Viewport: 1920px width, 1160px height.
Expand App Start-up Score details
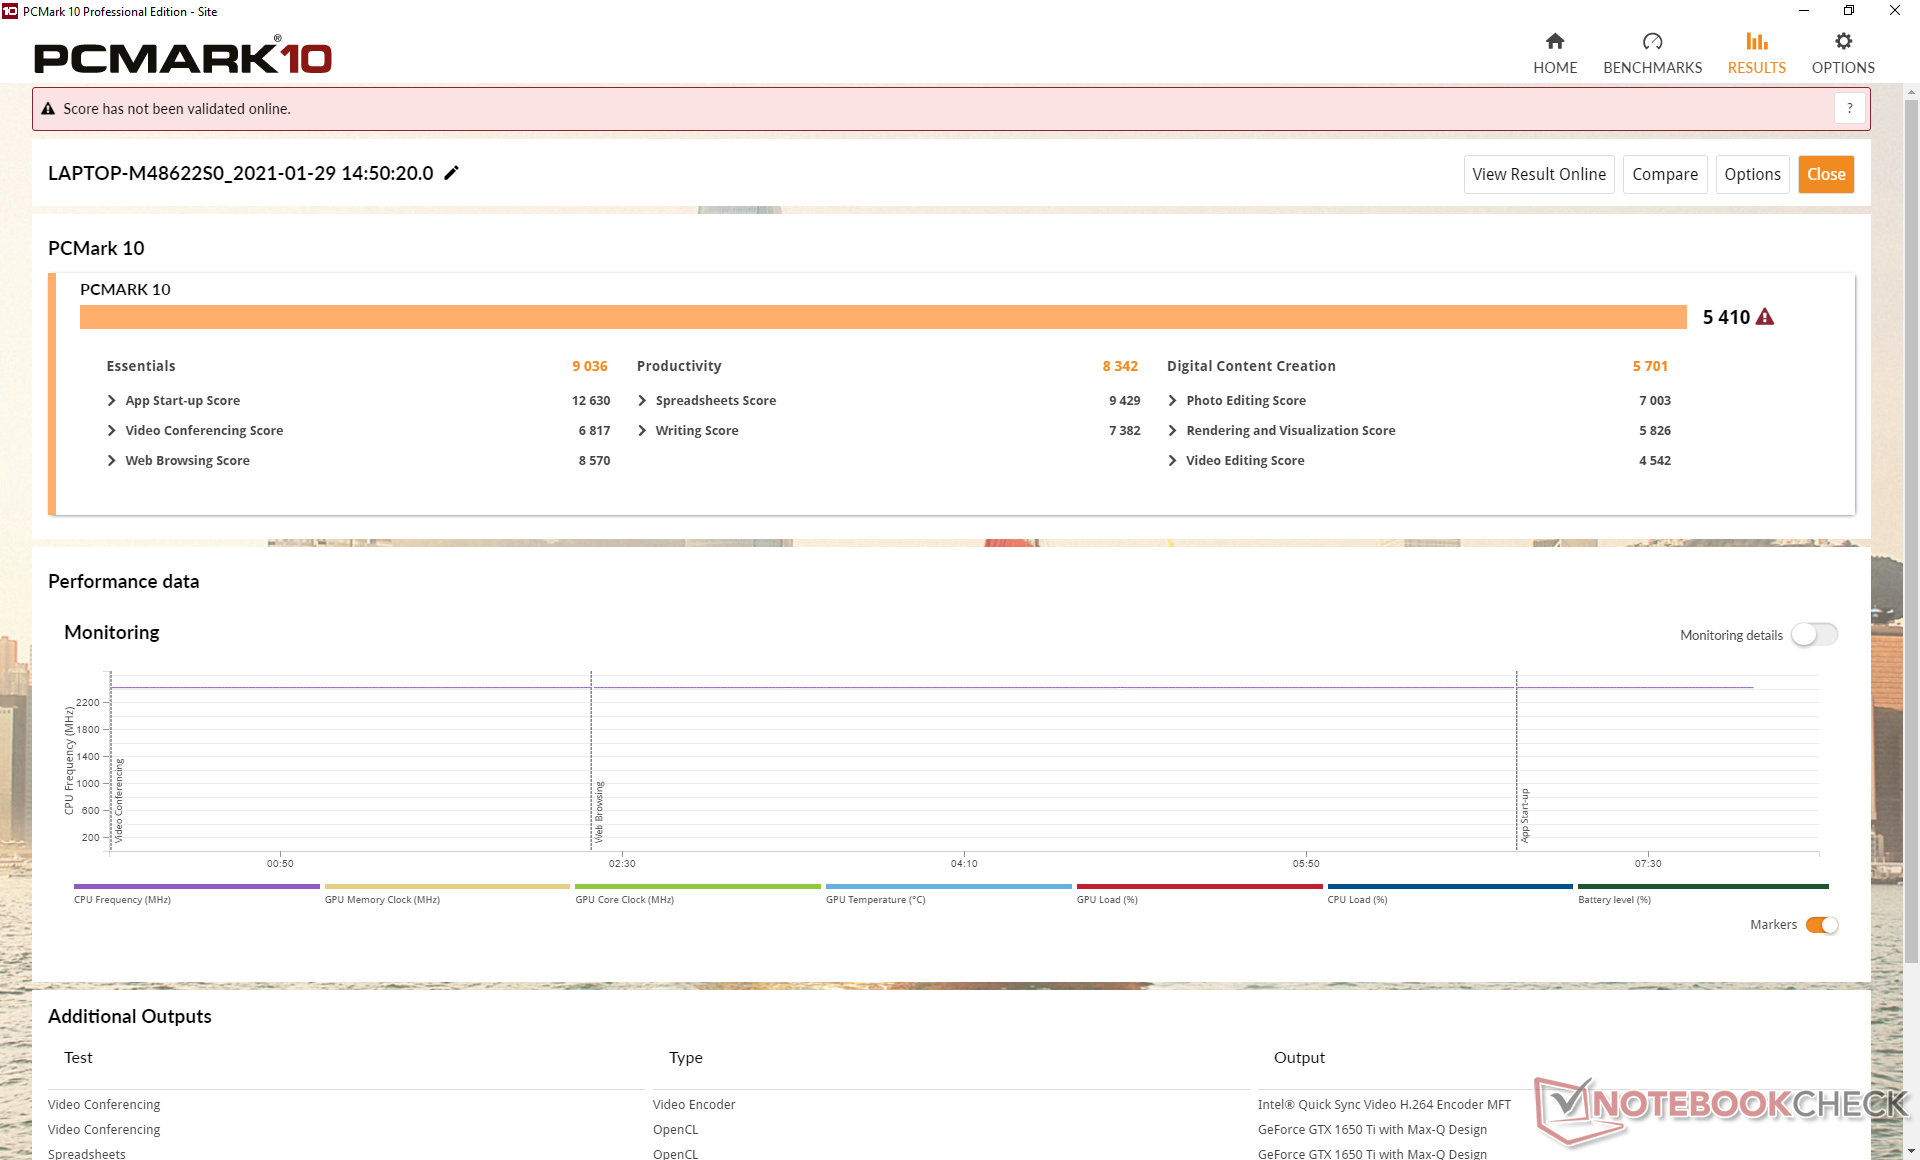coord(112,400)
